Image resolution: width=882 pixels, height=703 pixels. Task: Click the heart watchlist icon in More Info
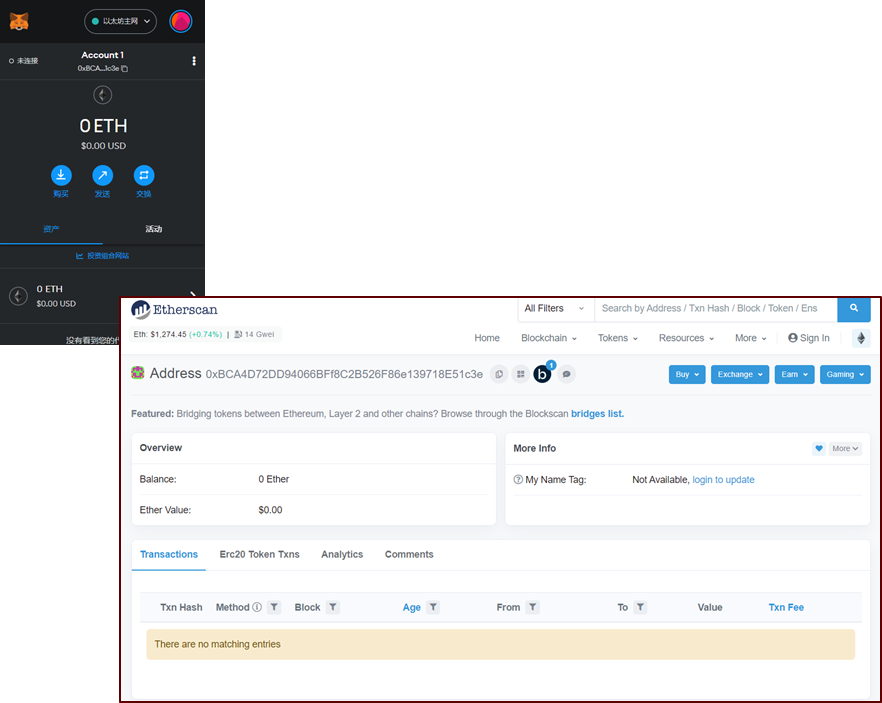[819, 448]
